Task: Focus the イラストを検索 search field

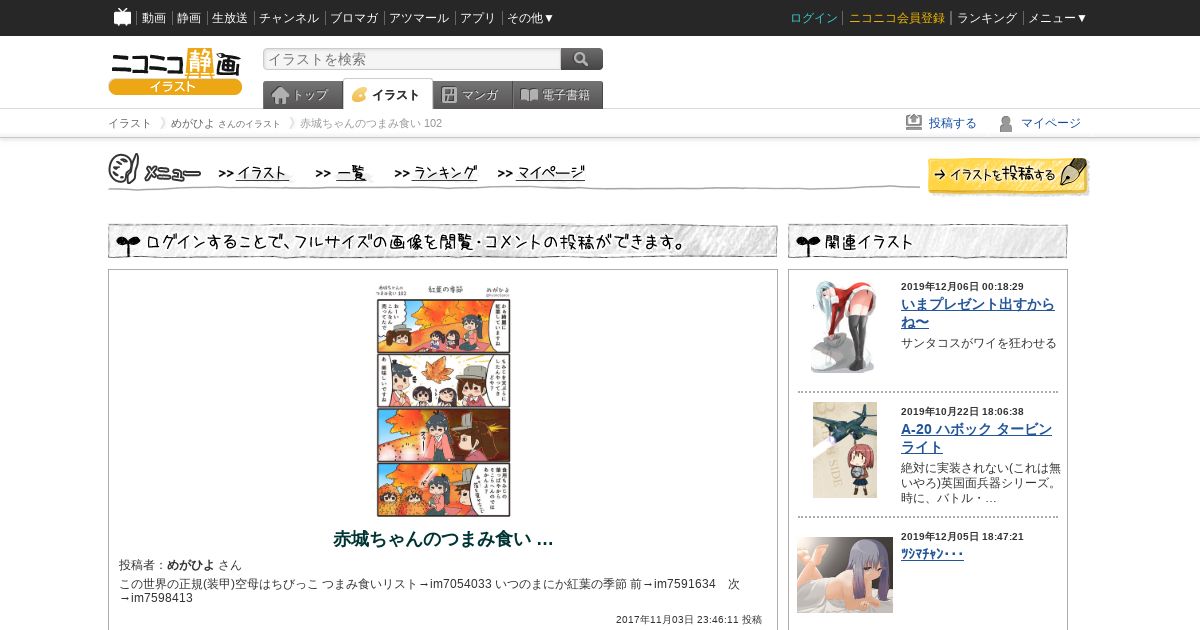Action: (x=412, y=59)
